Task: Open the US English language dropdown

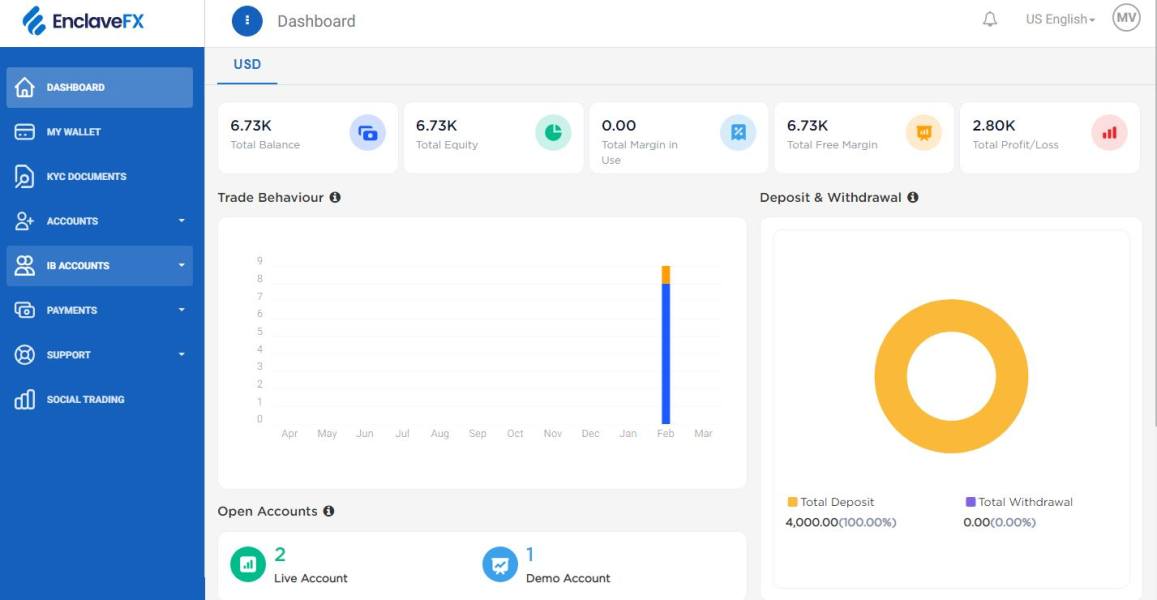Action: point(1060,20)
